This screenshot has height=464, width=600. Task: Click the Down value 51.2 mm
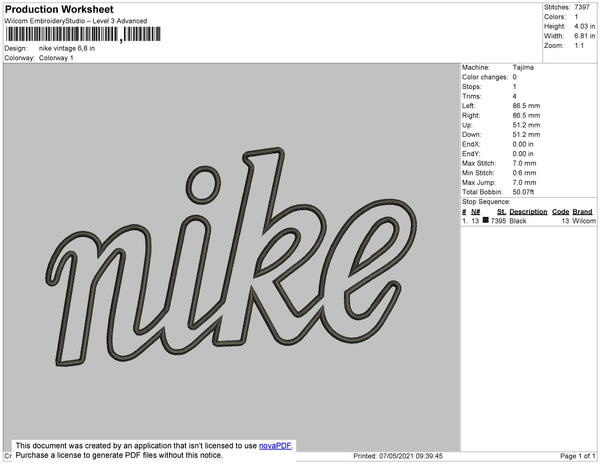point(527,135)
